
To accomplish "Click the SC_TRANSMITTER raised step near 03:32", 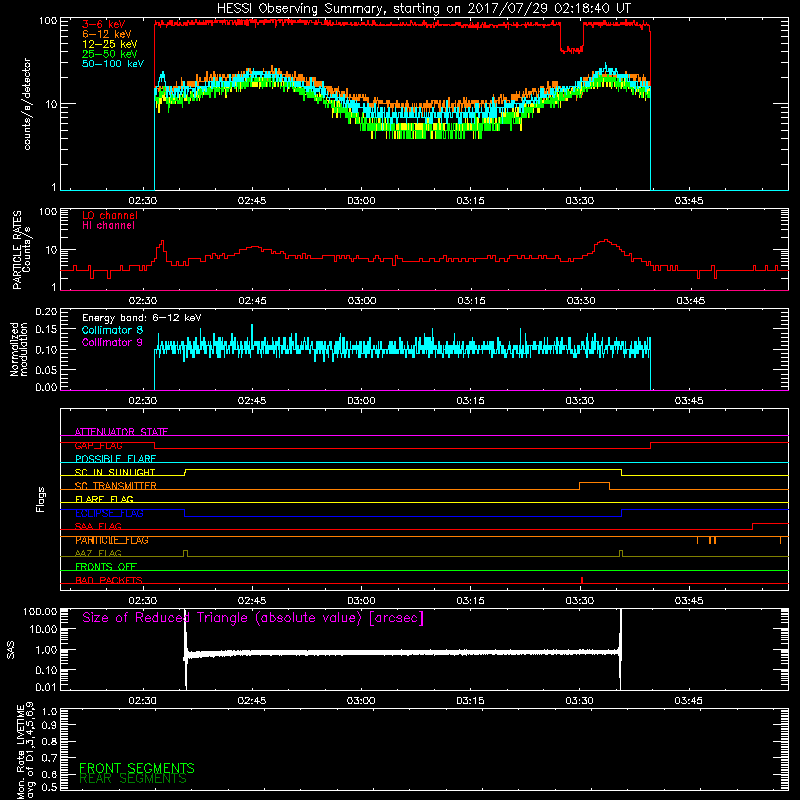I will pyautogui.click(x=594, y=483).
